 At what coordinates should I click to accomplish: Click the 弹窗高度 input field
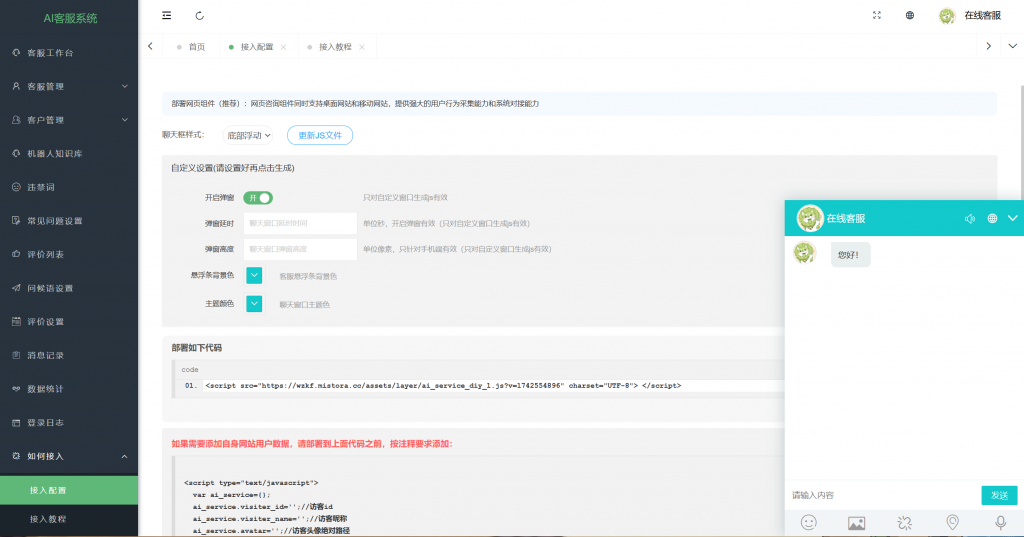coord(300,249)
